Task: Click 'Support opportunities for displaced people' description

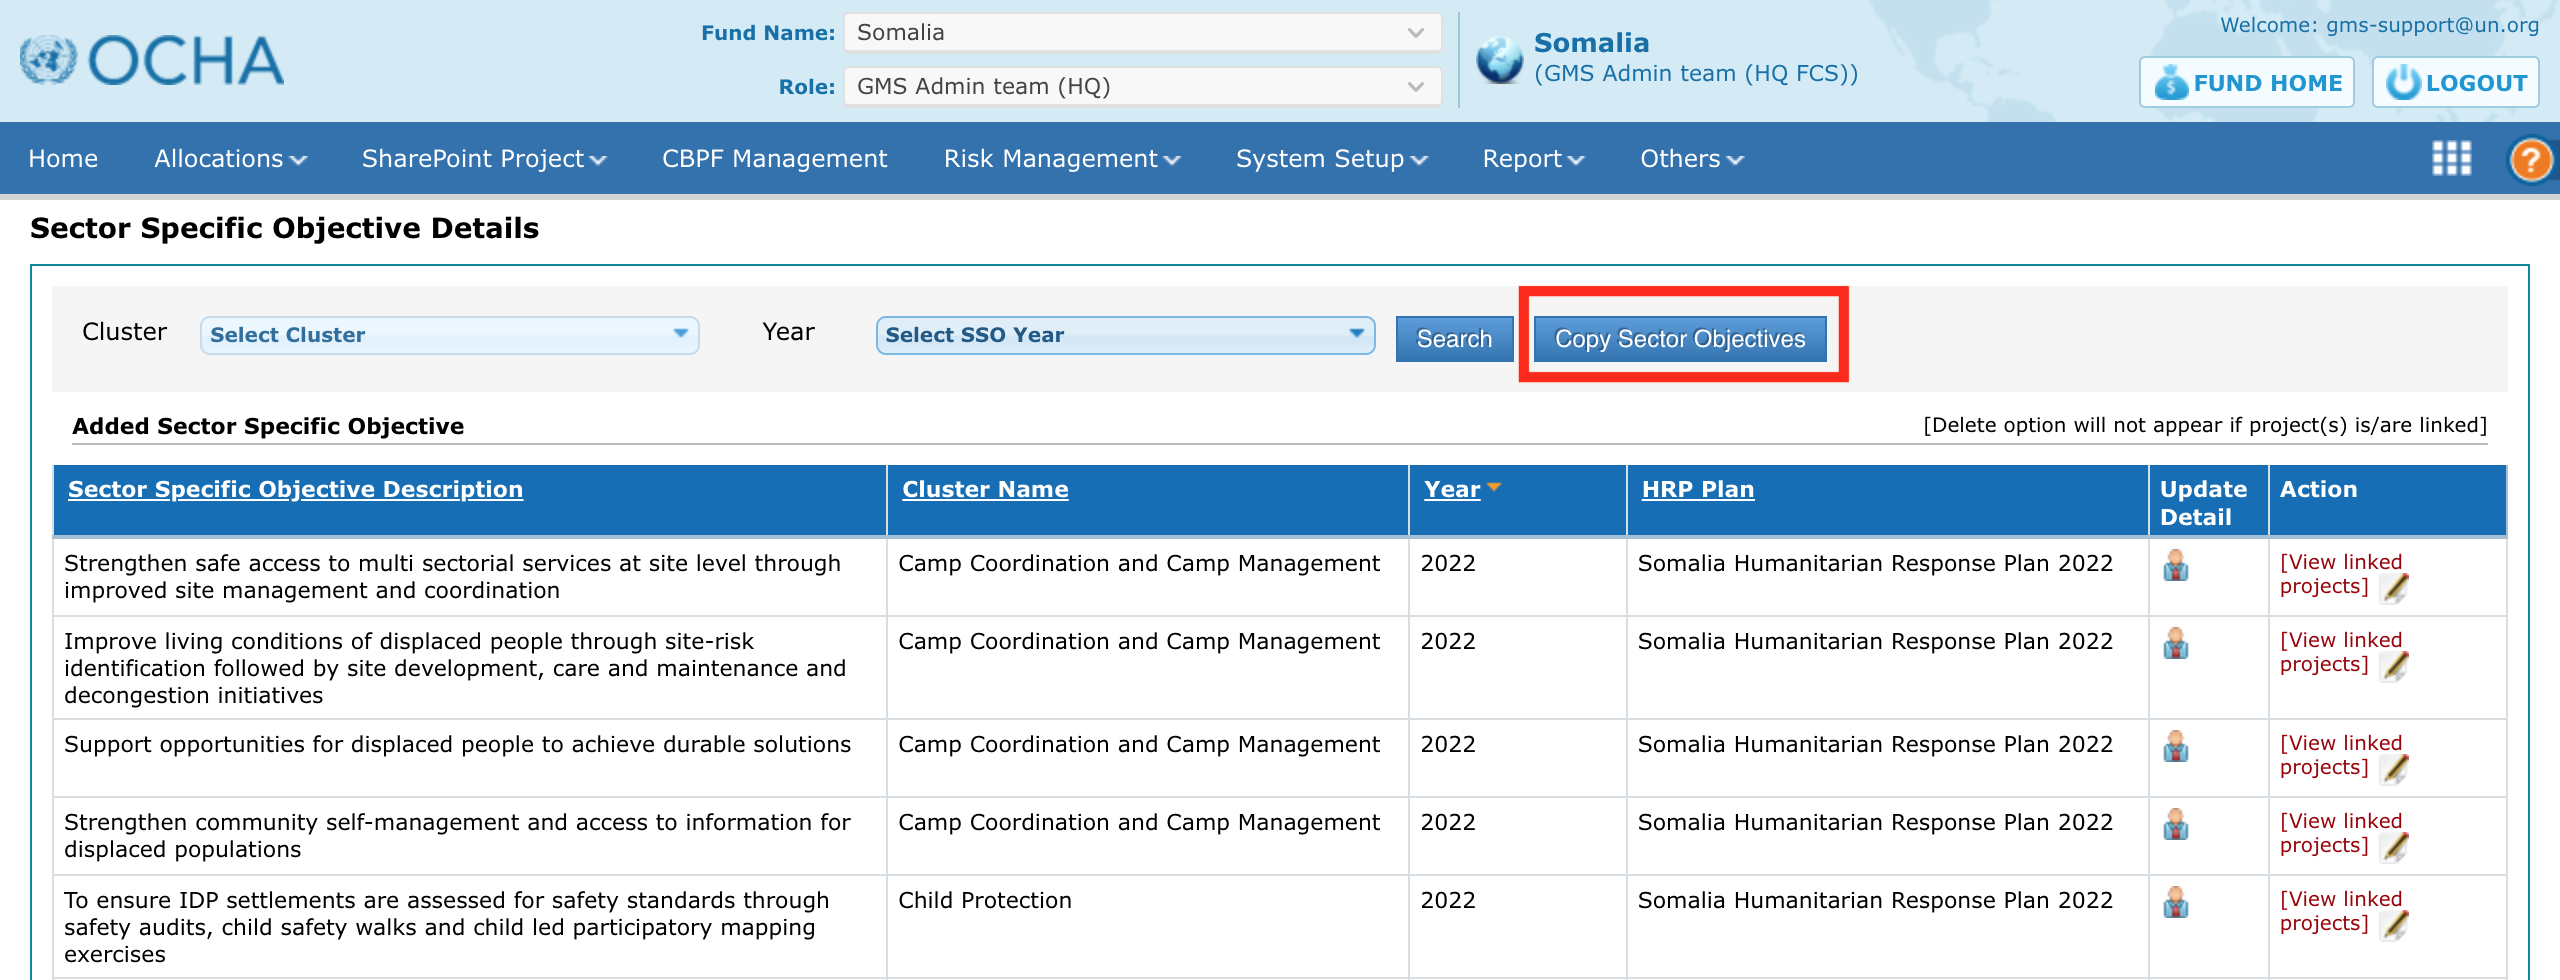Action: (x=458, y=744)
